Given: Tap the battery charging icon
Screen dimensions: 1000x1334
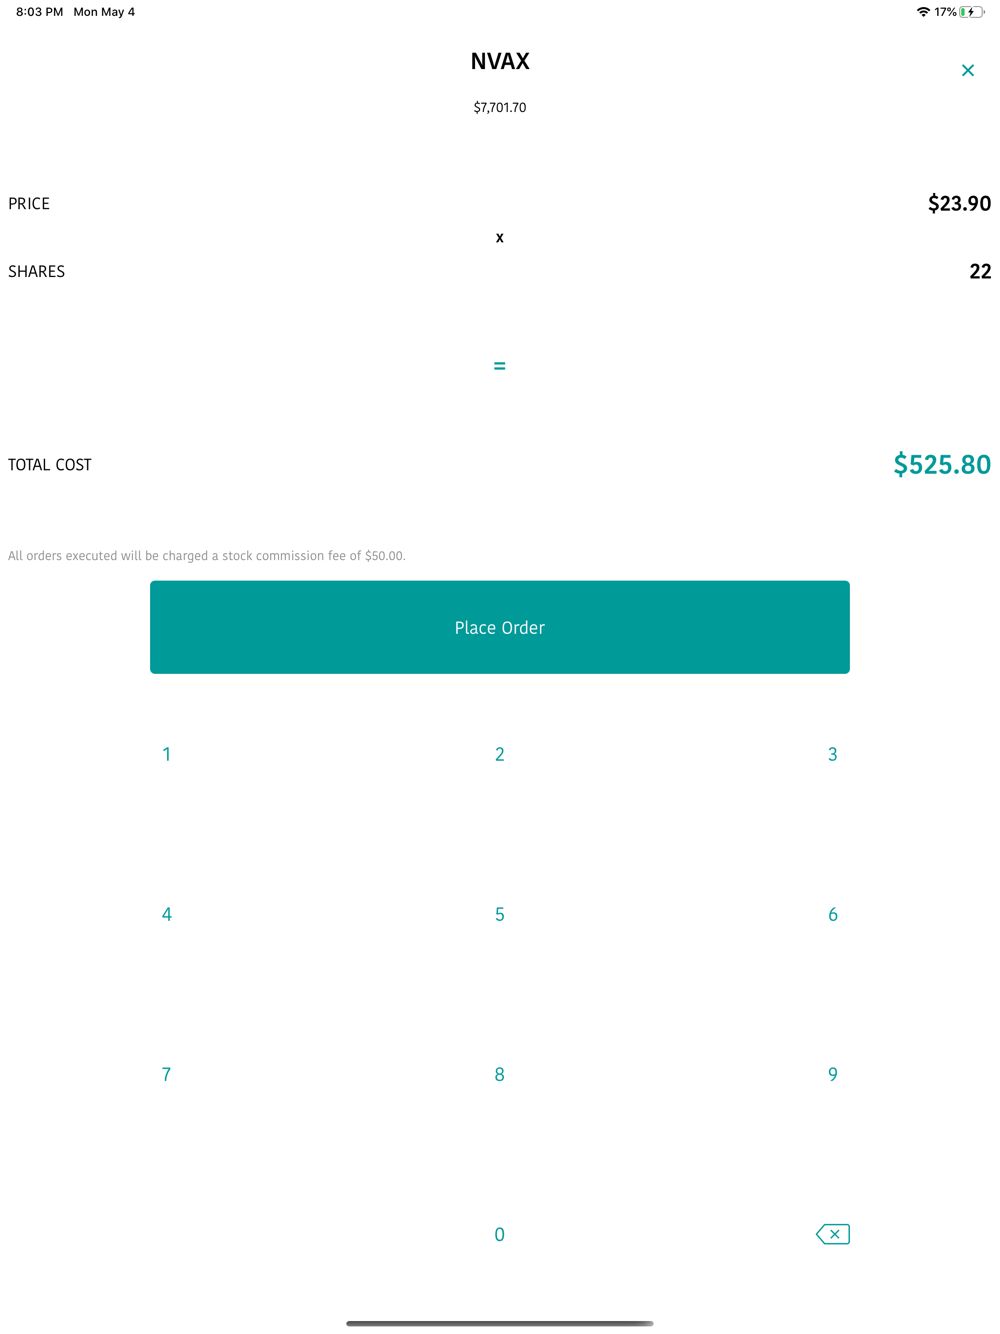Looking at the screenshot, I should point(970,12).
